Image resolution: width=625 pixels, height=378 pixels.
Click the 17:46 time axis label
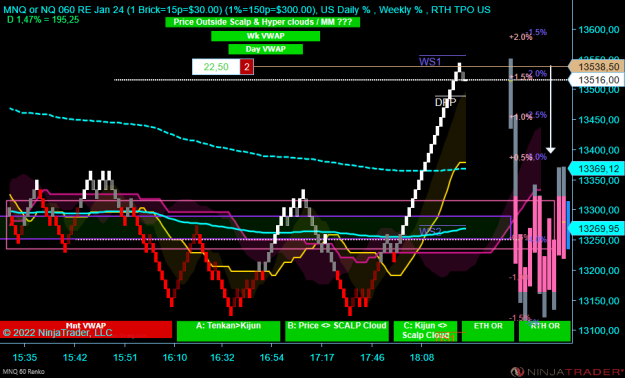click(x=372, y=358)
